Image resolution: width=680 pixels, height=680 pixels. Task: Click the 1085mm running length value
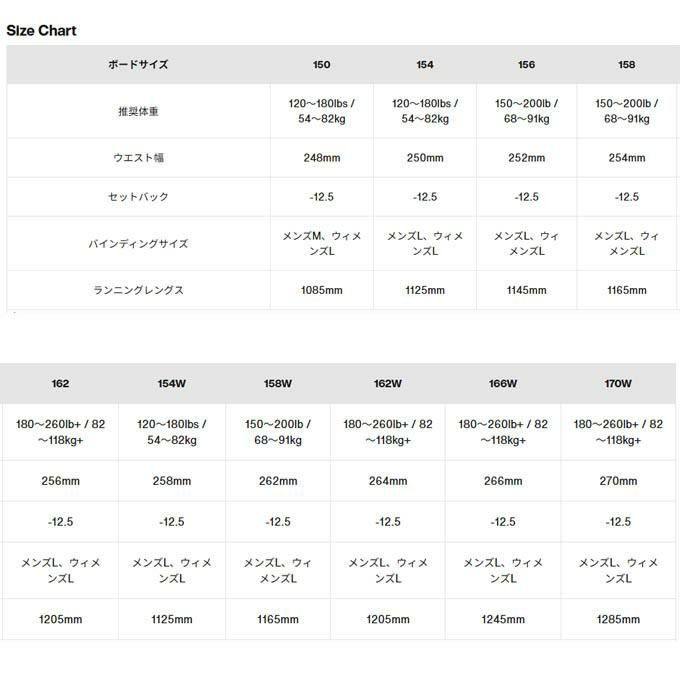coord(322,291)
